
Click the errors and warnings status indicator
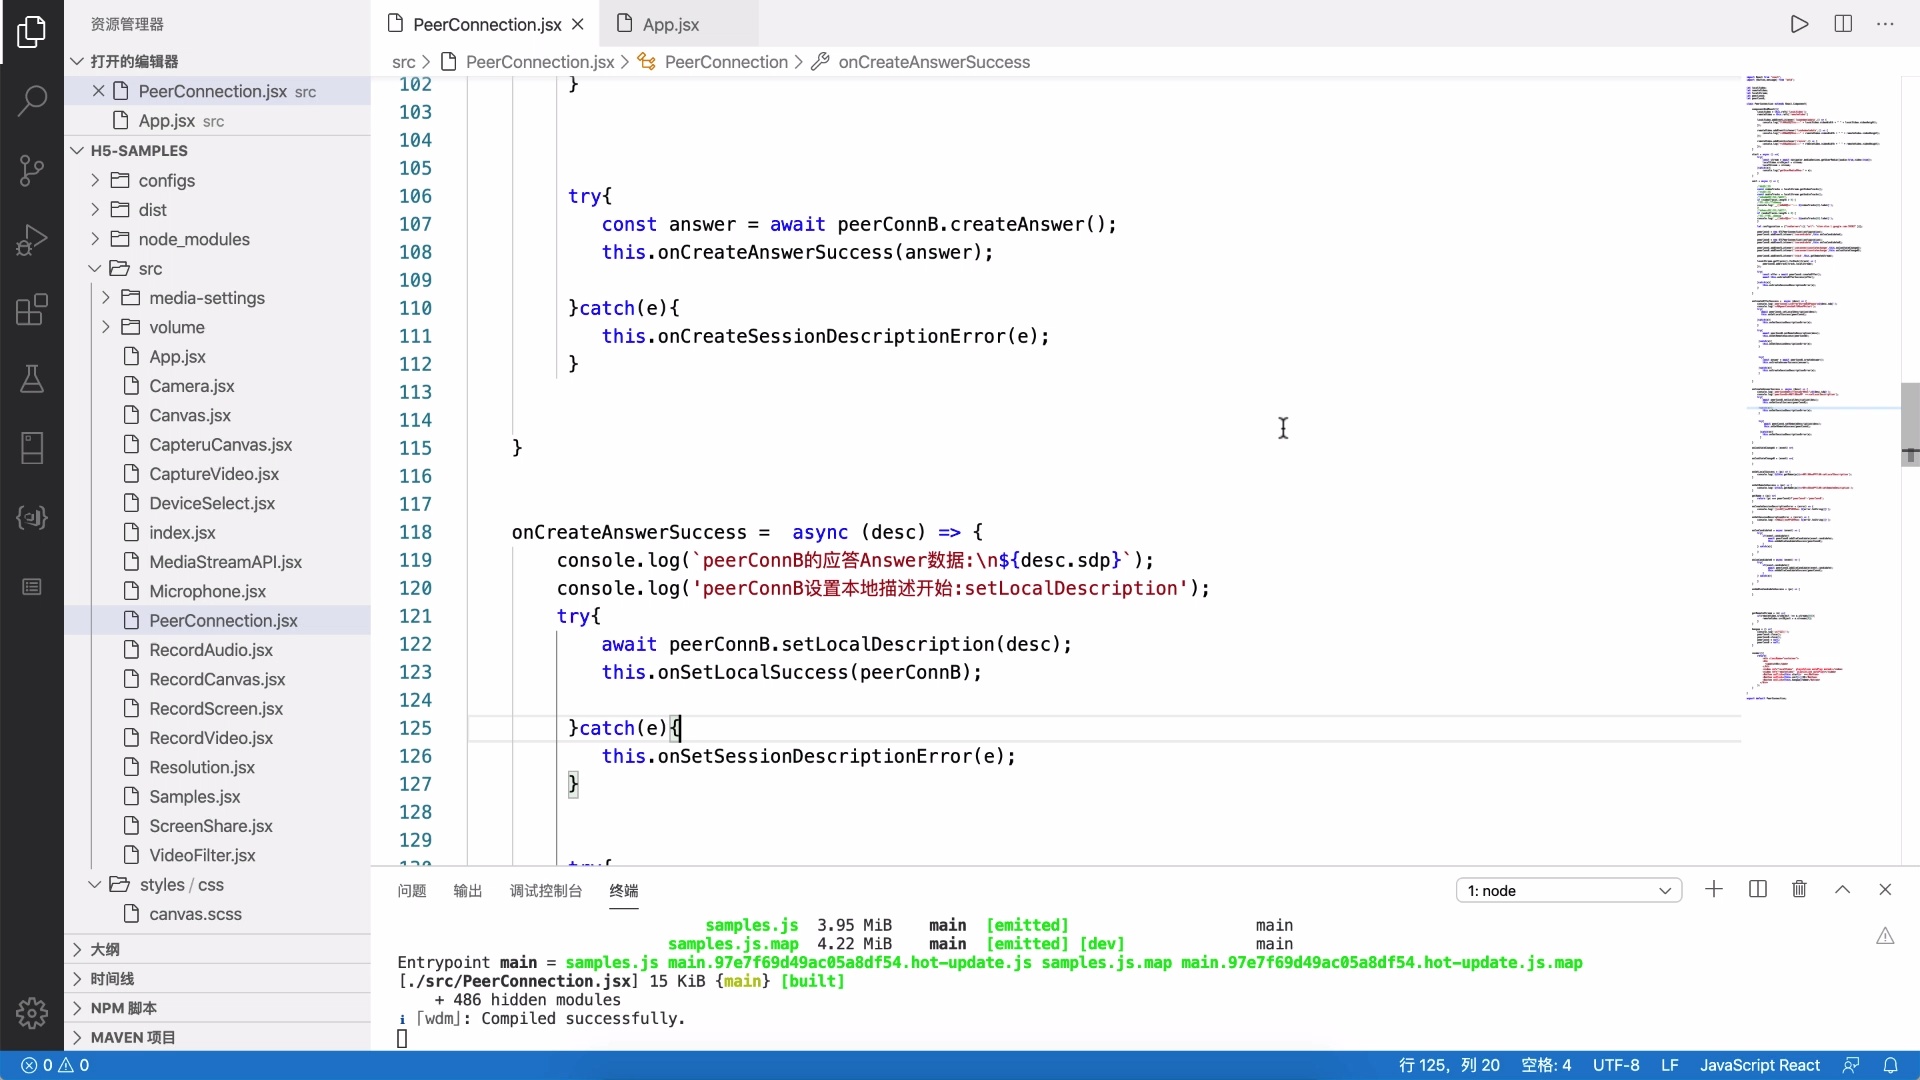pyautogui.click(x=56, y=1065)
